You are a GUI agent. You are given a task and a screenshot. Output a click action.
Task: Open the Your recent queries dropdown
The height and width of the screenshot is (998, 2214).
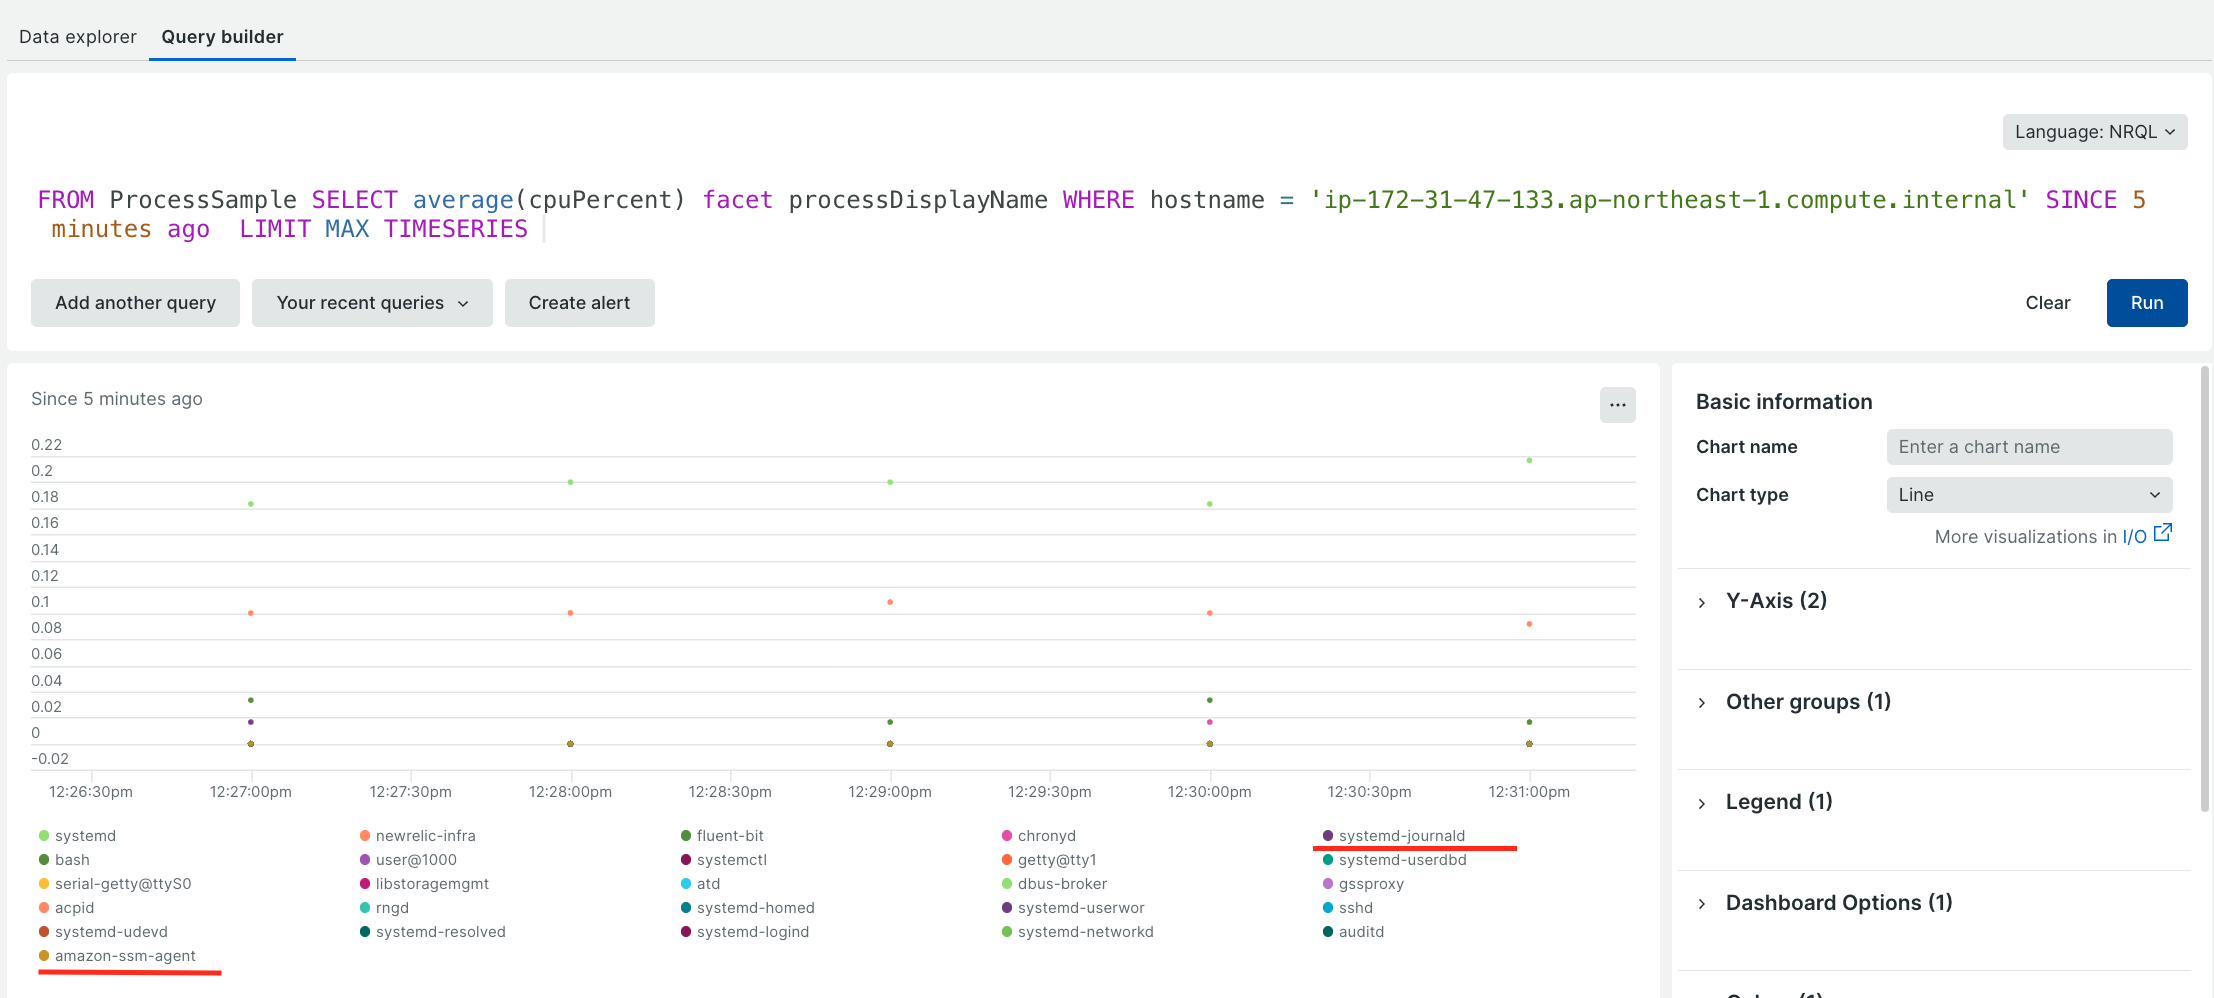click(372, 303)
